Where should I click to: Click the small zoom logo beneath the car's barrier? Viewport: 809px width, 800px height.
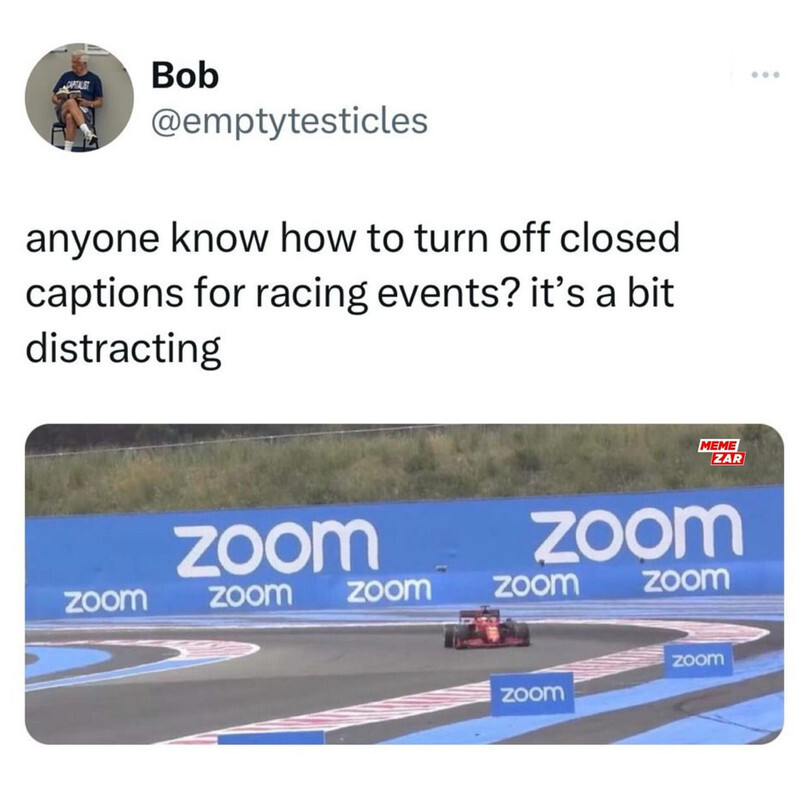pyautogui.click(x=537, y=585)
